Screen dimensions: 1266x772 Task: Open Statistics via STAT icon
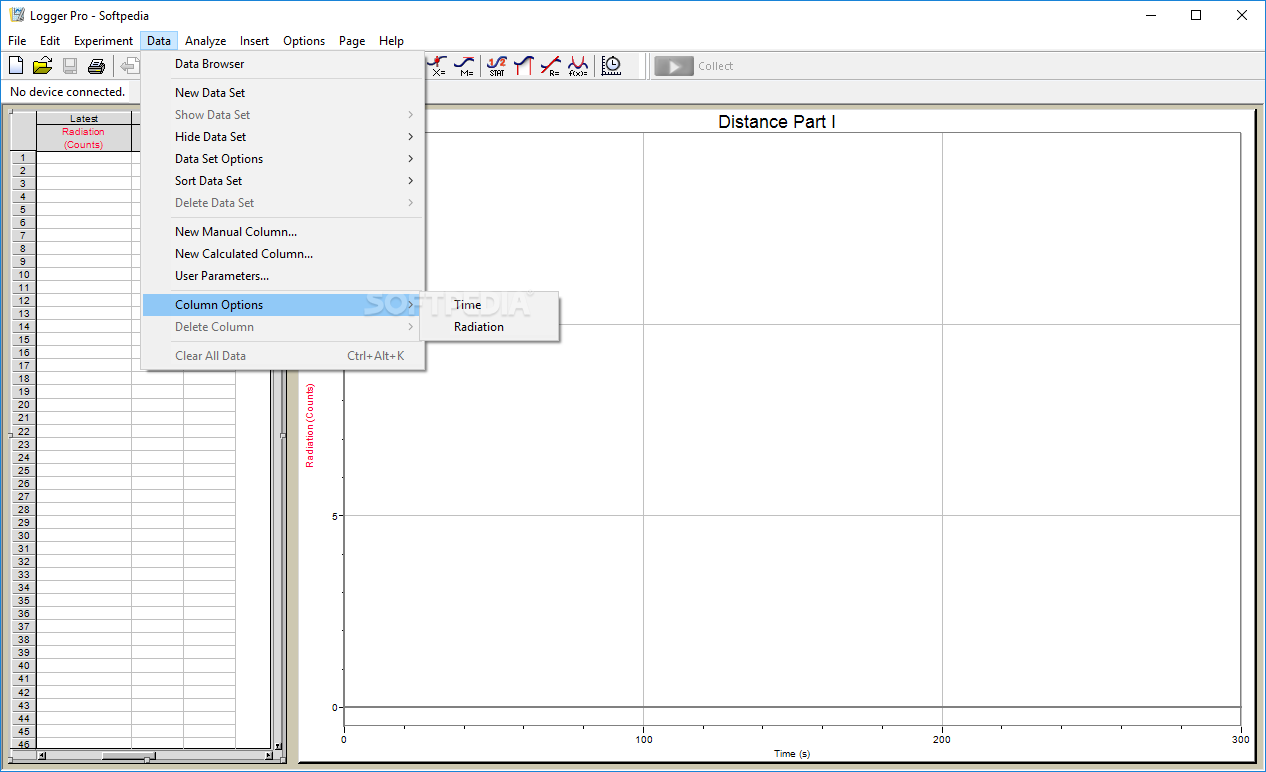tap(496, 66)
